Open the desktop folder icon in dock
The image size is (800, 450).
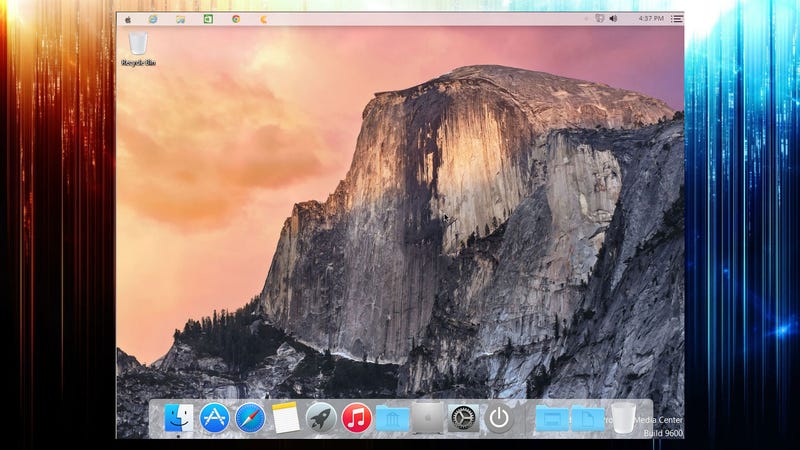coord(552,419)
